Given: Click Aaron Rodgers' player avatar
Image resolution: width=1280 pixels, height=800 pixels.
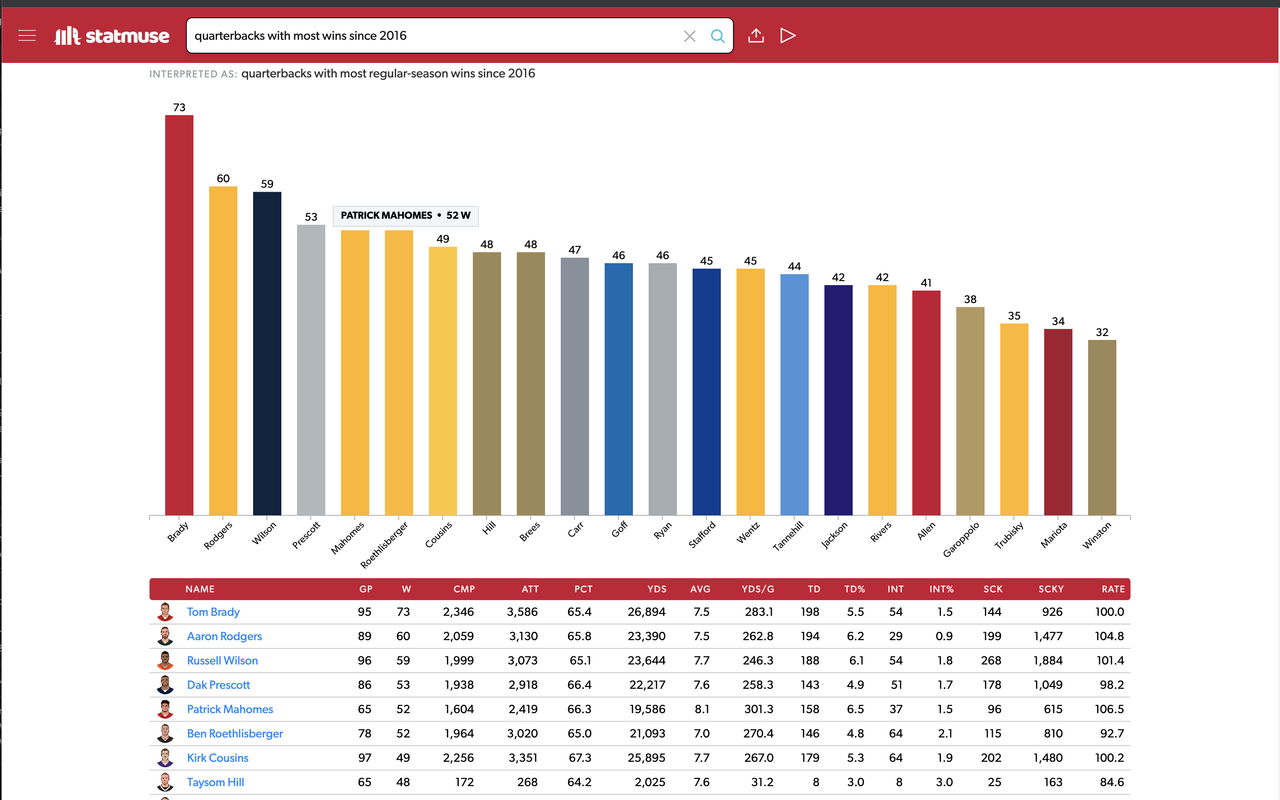Looking at the screenshot, I should [165, 636].
